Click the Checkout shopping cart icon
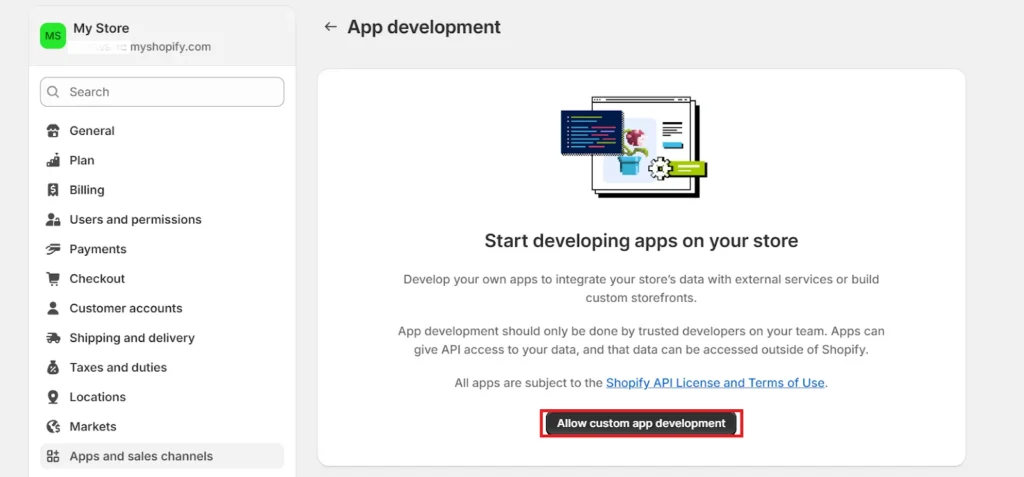 click(53, 279)
